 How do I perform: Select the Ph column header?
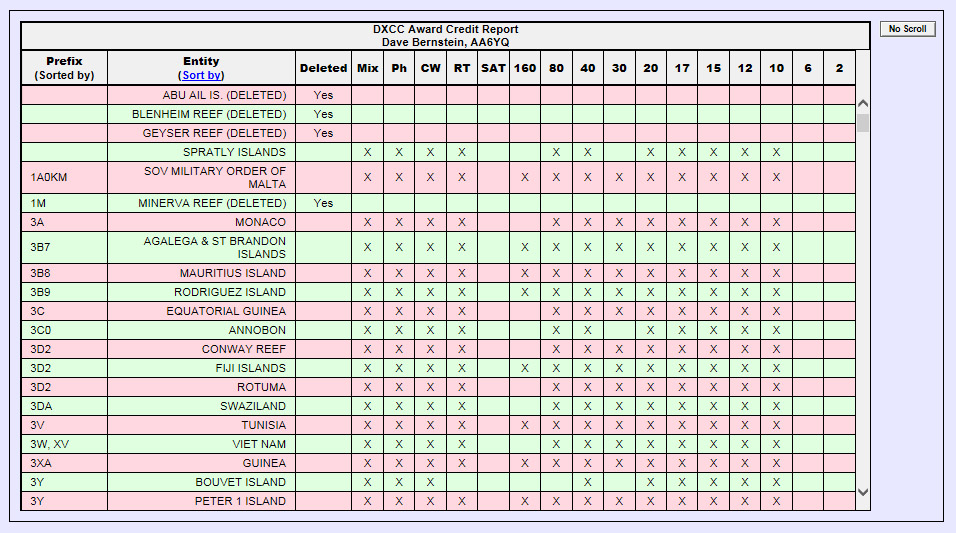(399, 68)
